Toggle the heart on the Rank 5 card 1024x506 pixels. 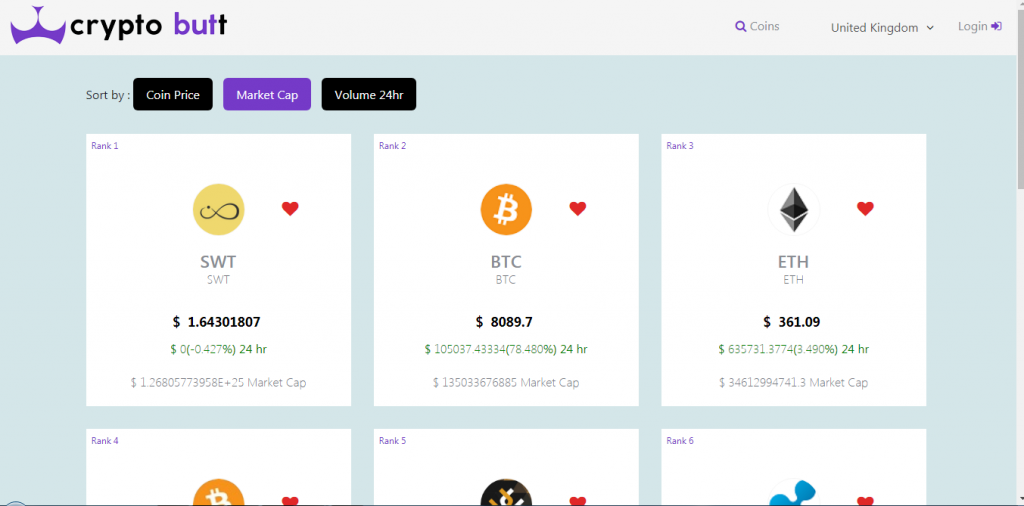577,501
